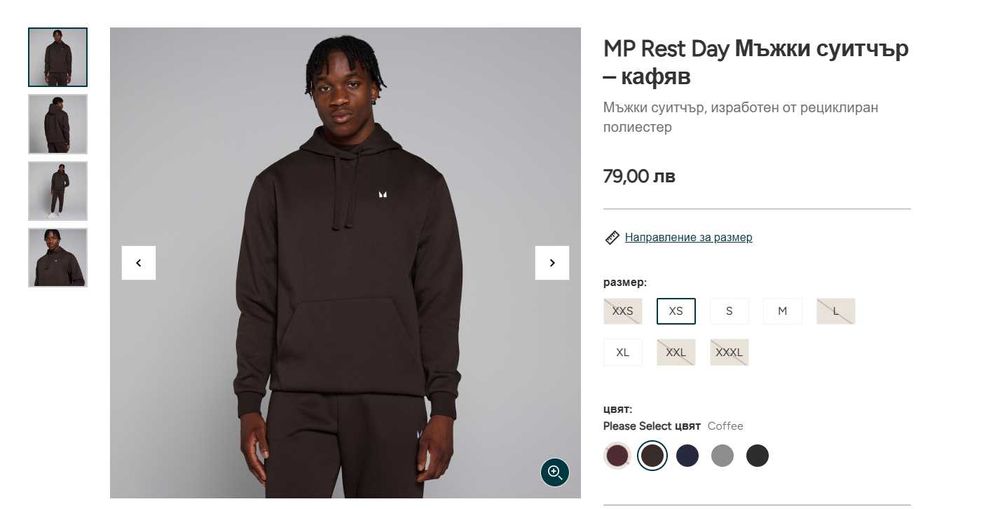1000x509 pixels.
Task: Choose size XL
Action: tap(623, 352)
